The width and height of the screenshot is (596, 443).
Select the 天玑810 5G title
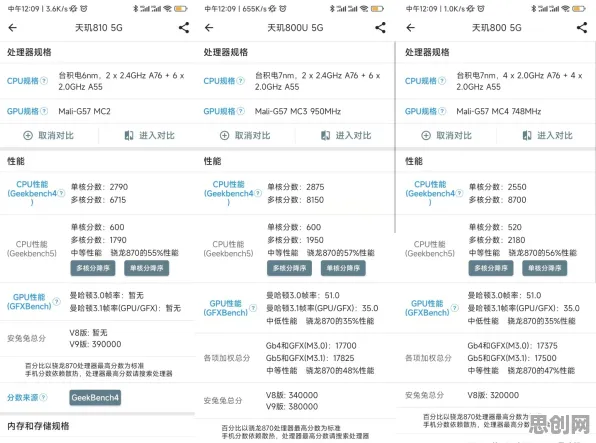pyautogui.click(x=99, y=27)
